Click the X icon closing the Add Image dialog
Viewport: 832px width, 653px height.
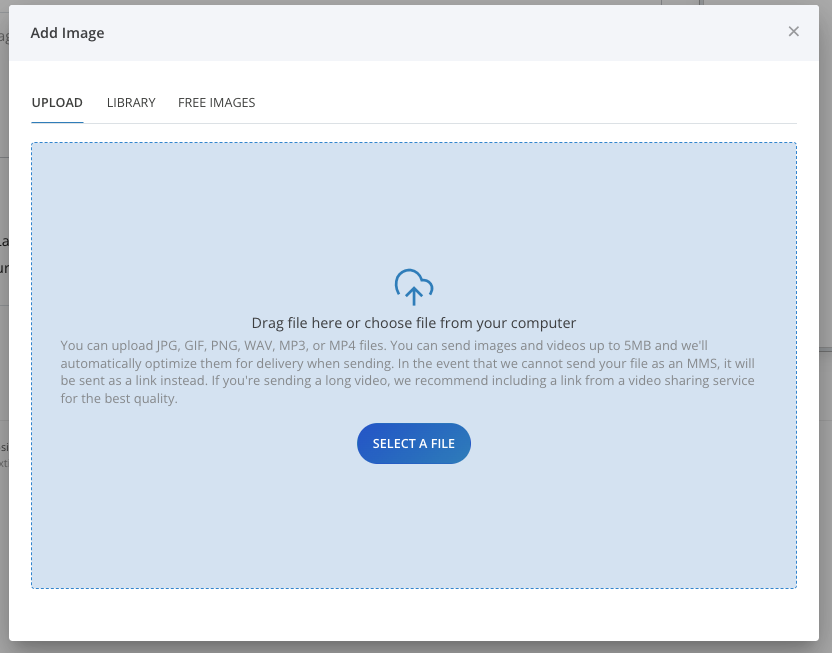[794, 31]
